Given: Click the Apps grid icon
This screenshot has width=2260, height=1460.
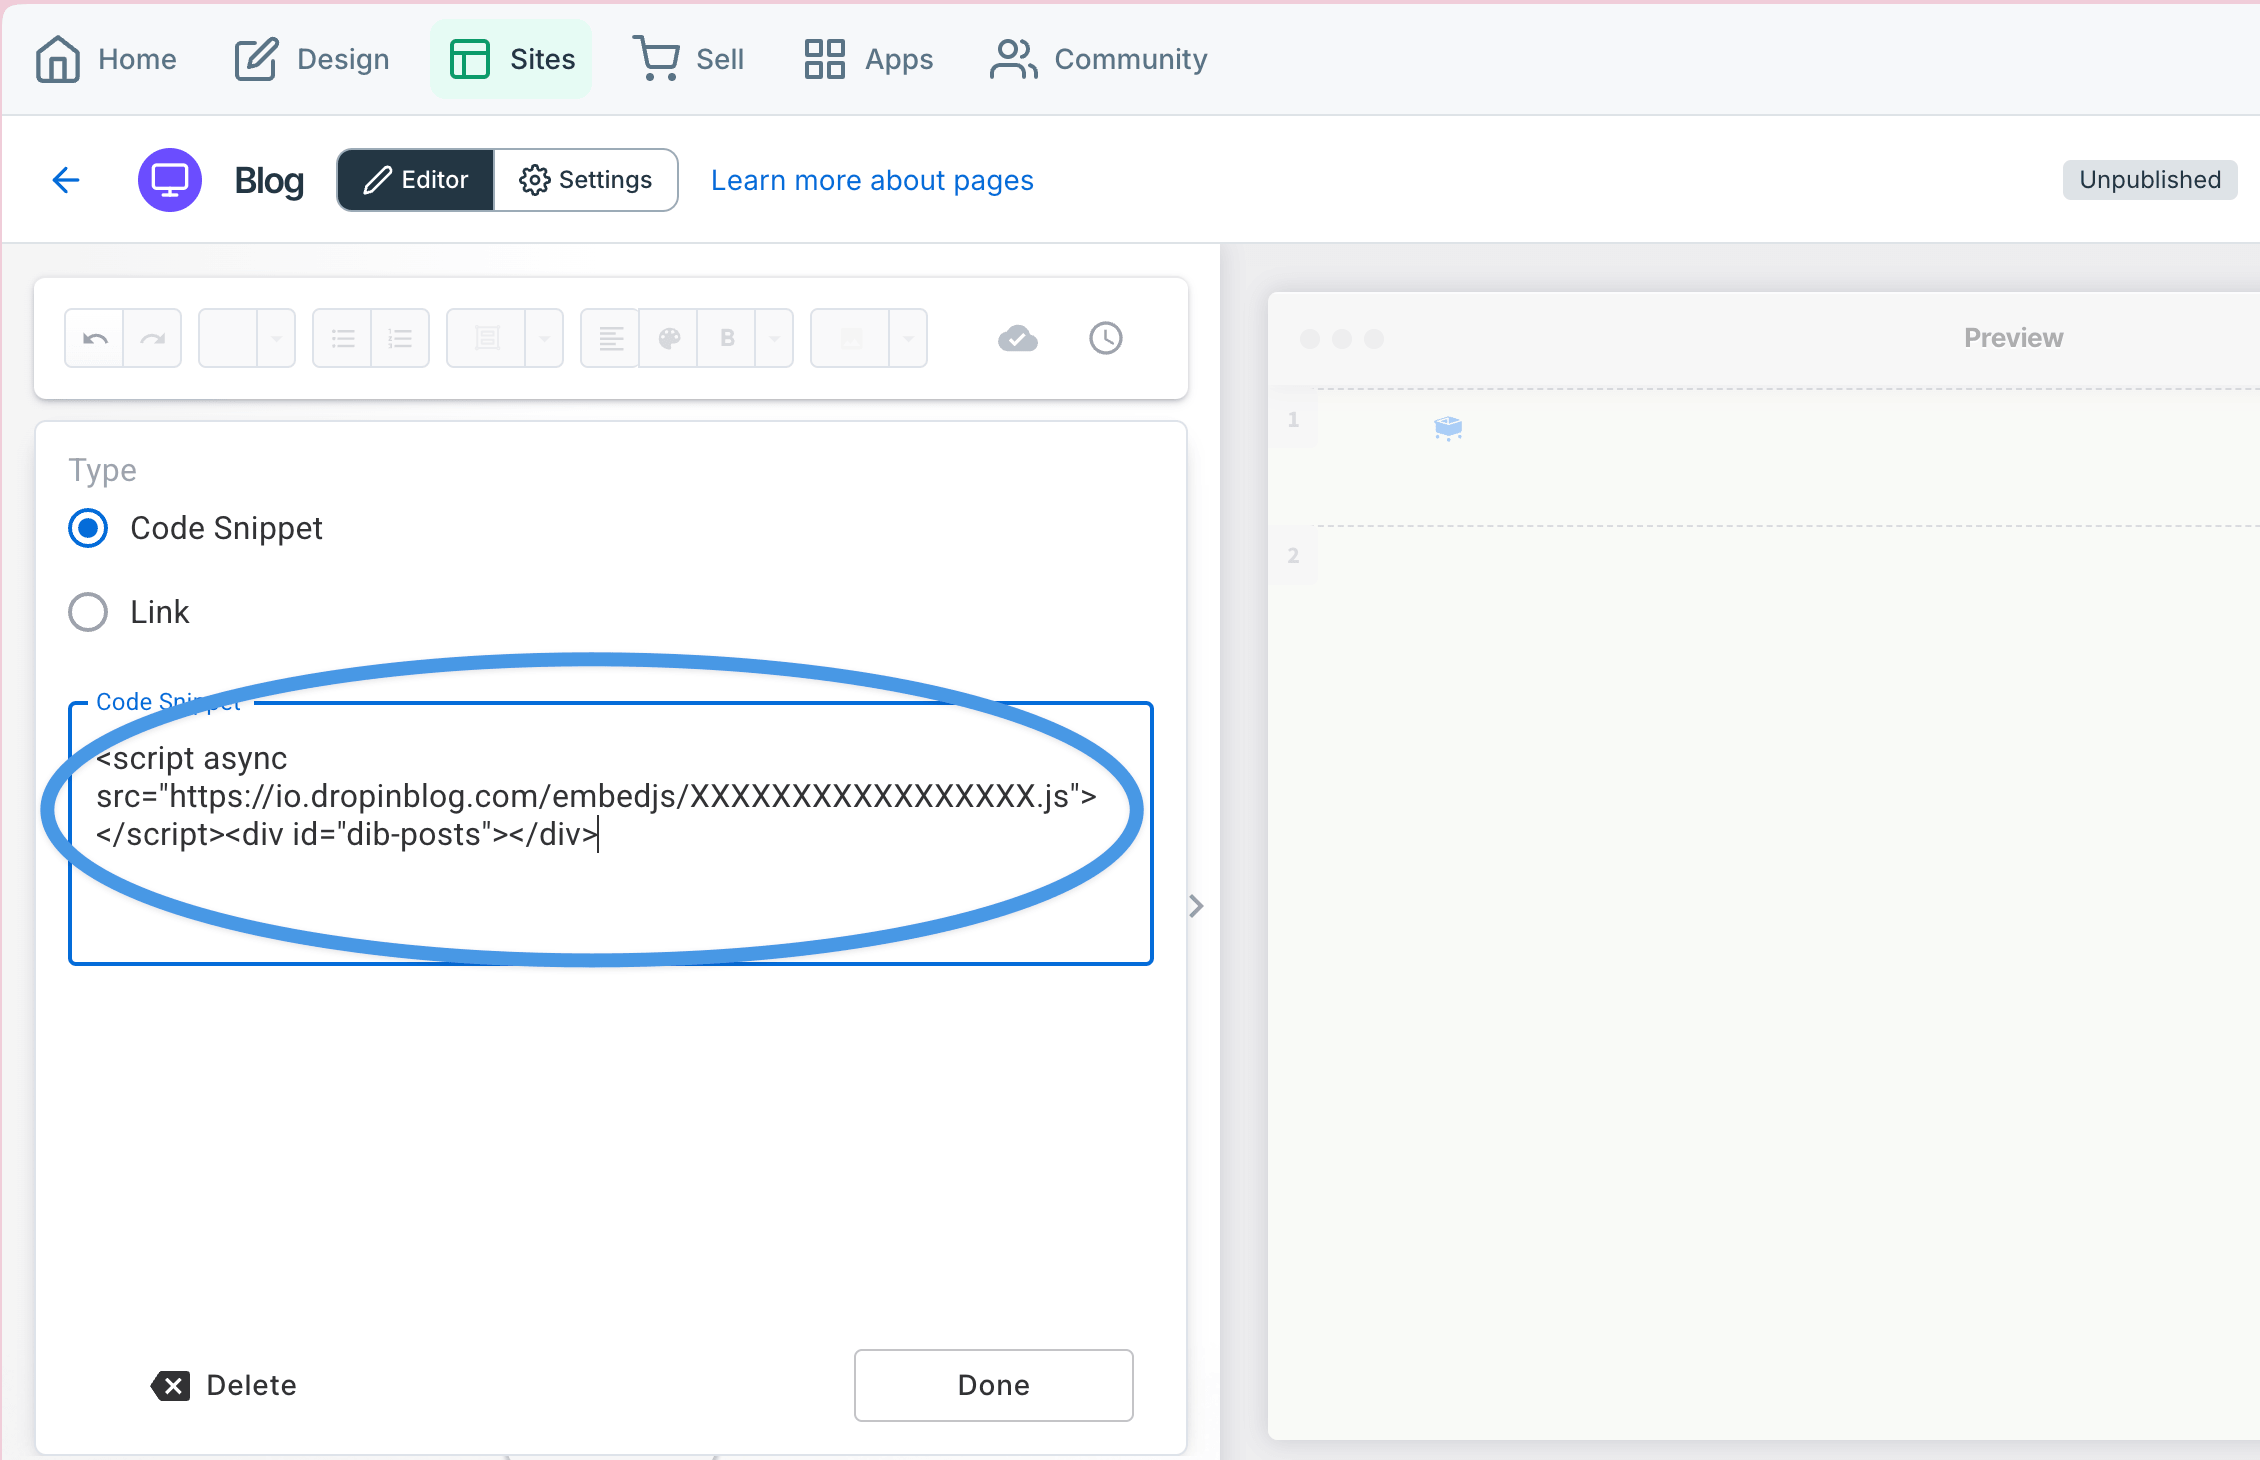Looking at the screenshot, I should 825,59.
